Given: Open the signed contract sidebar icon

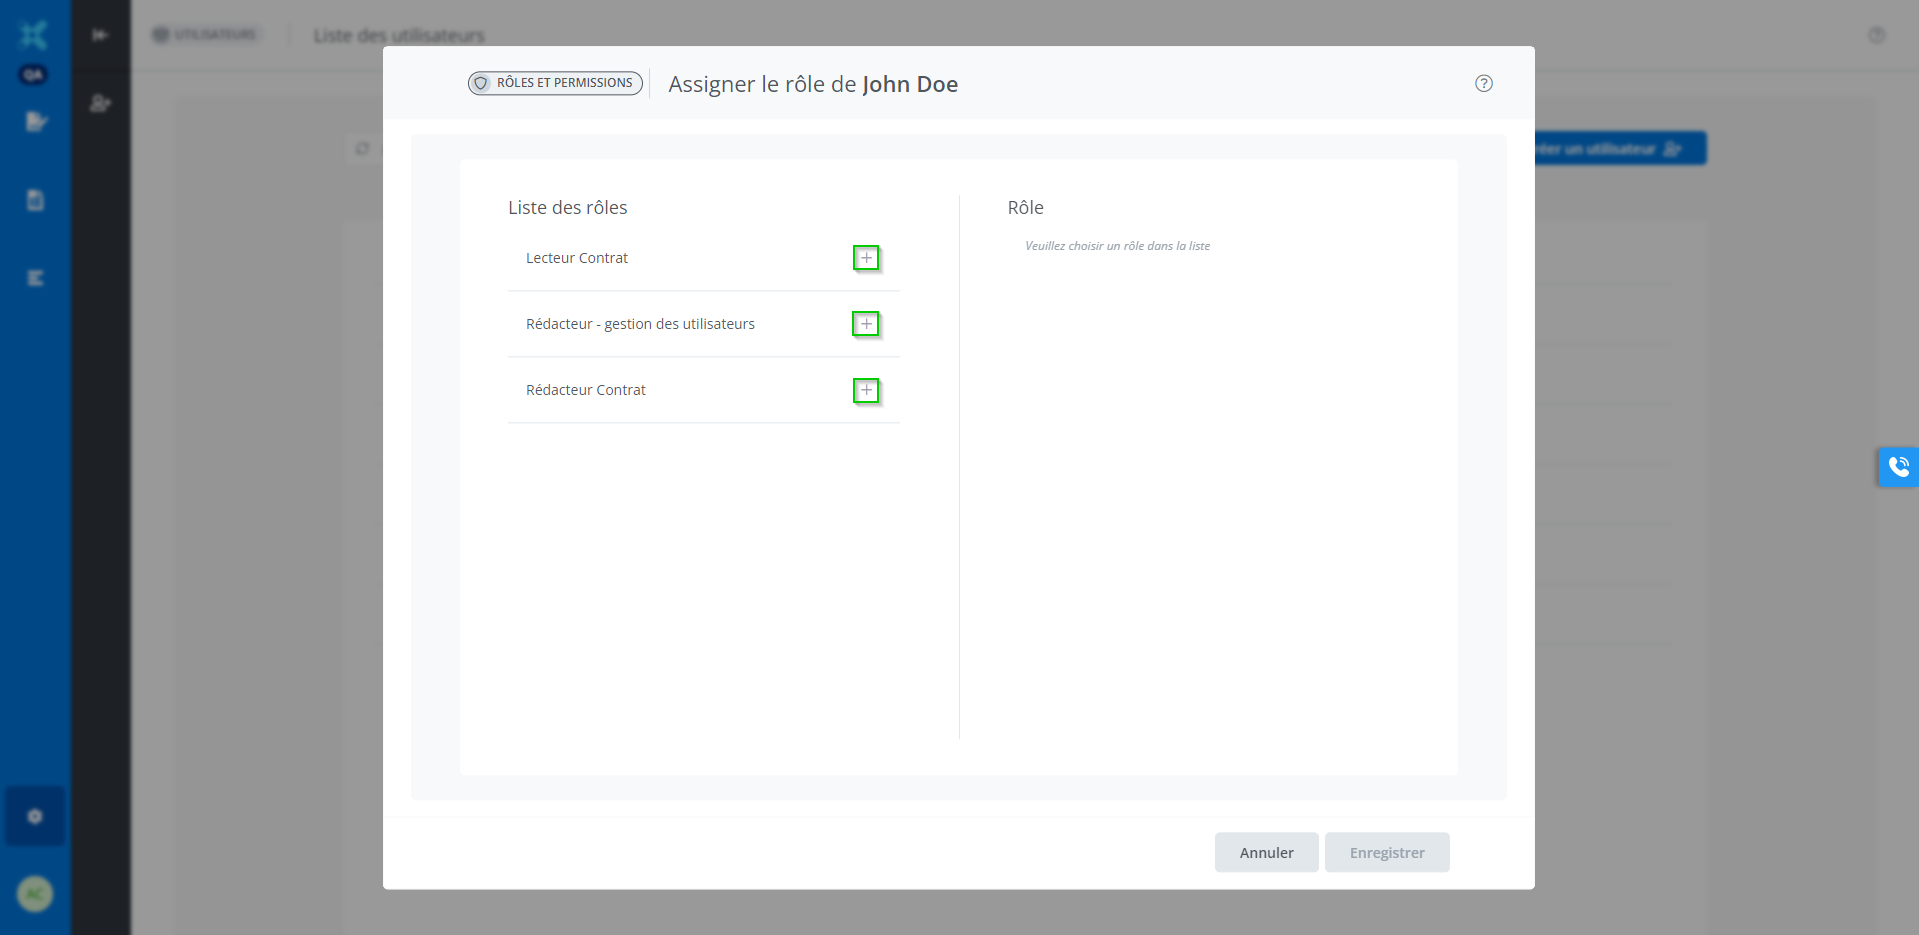Looking at the screenshot, I should tap(36, 122).
